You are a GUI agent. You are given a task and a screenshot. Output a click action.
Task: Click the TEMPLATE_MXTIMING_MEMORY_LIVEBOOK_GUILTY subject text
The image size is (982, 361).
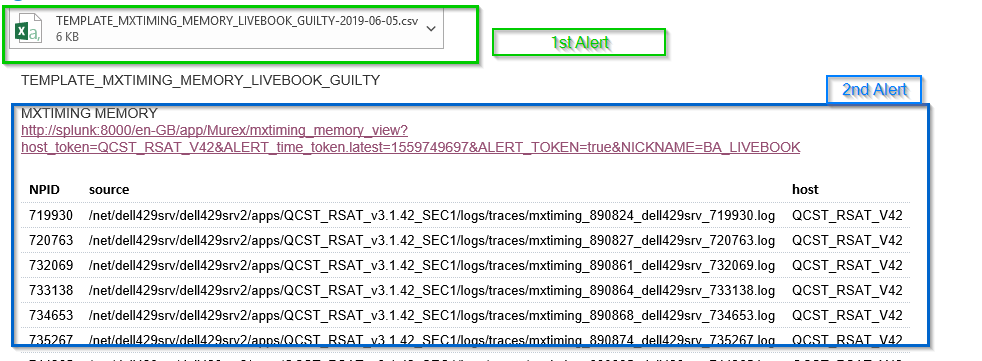pos(200,80)
